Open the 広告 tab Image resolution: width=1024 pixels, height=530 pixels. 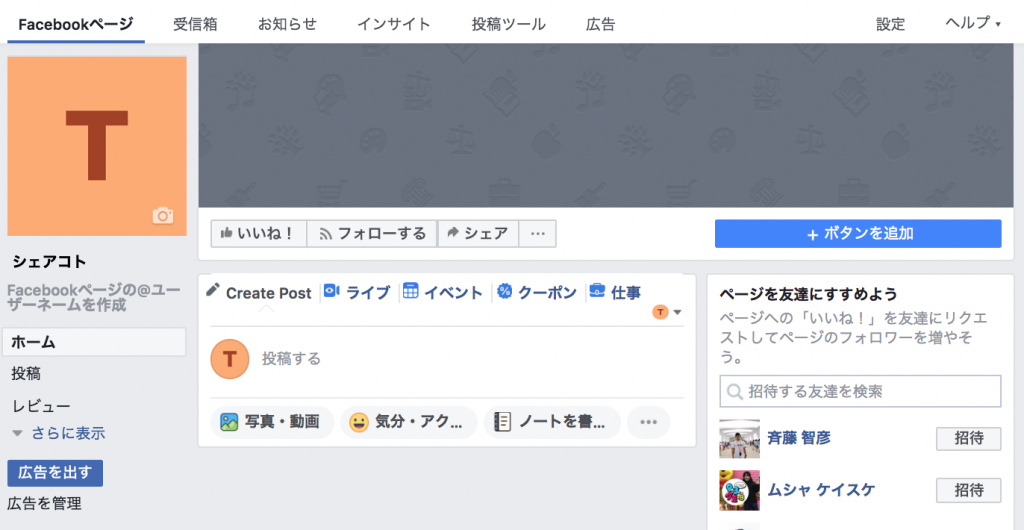click(x=601, y=24)
